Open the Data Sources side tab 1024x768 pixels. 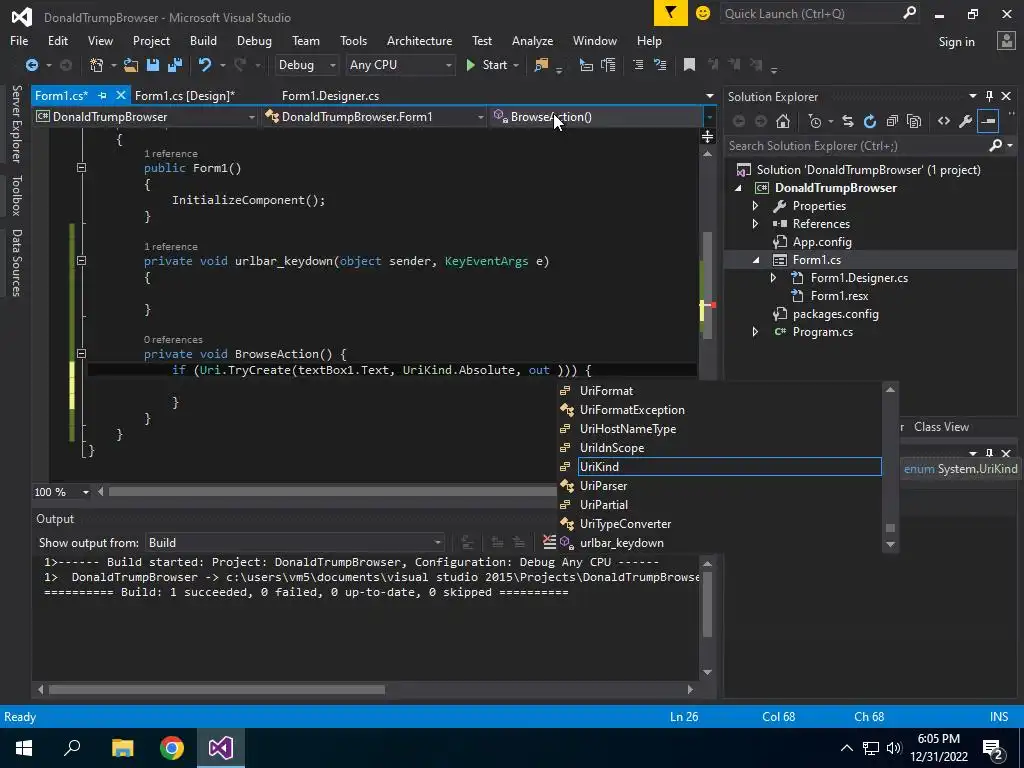point(16,263)
